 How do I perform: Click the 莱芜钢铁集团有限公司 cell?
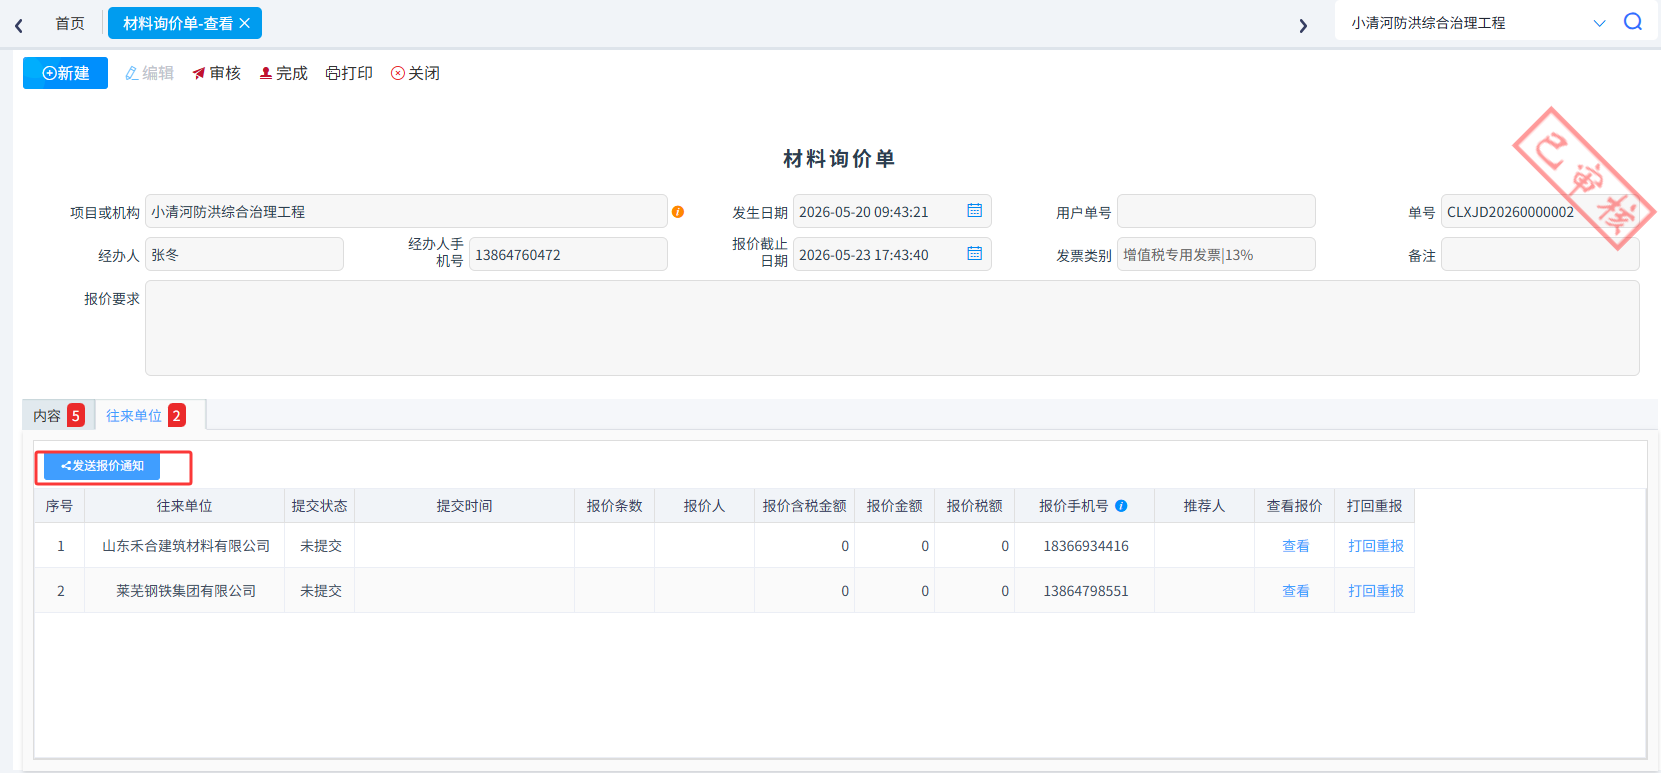tap(186, 591)
